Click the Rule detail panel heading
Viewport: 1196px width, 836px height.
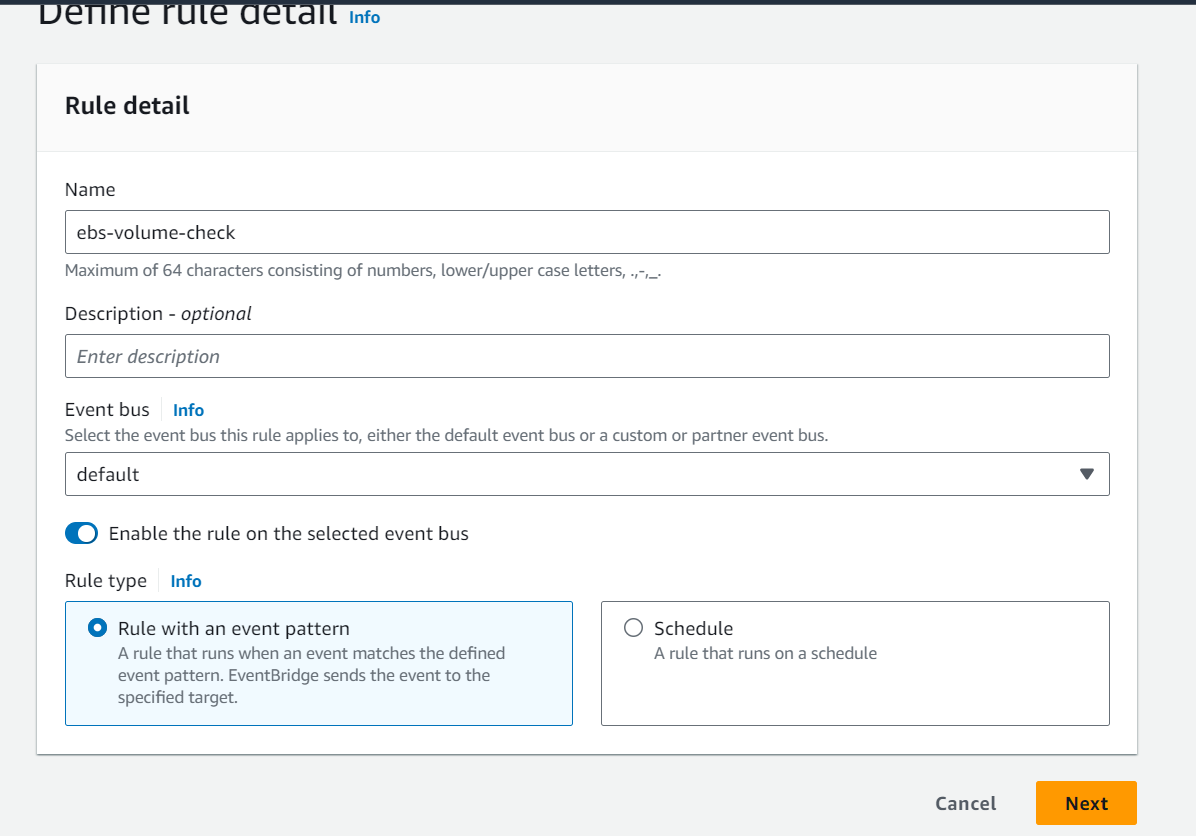(x=127, y=105)
